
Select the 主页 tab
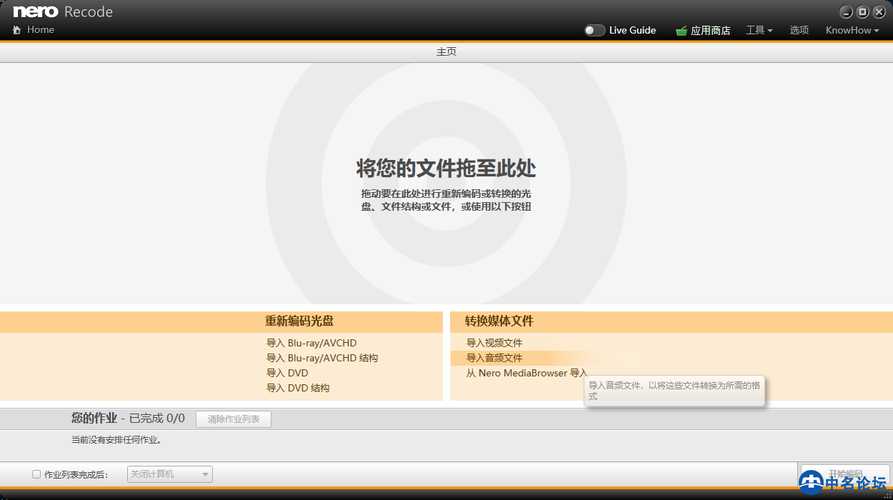[x=446, y=51]
